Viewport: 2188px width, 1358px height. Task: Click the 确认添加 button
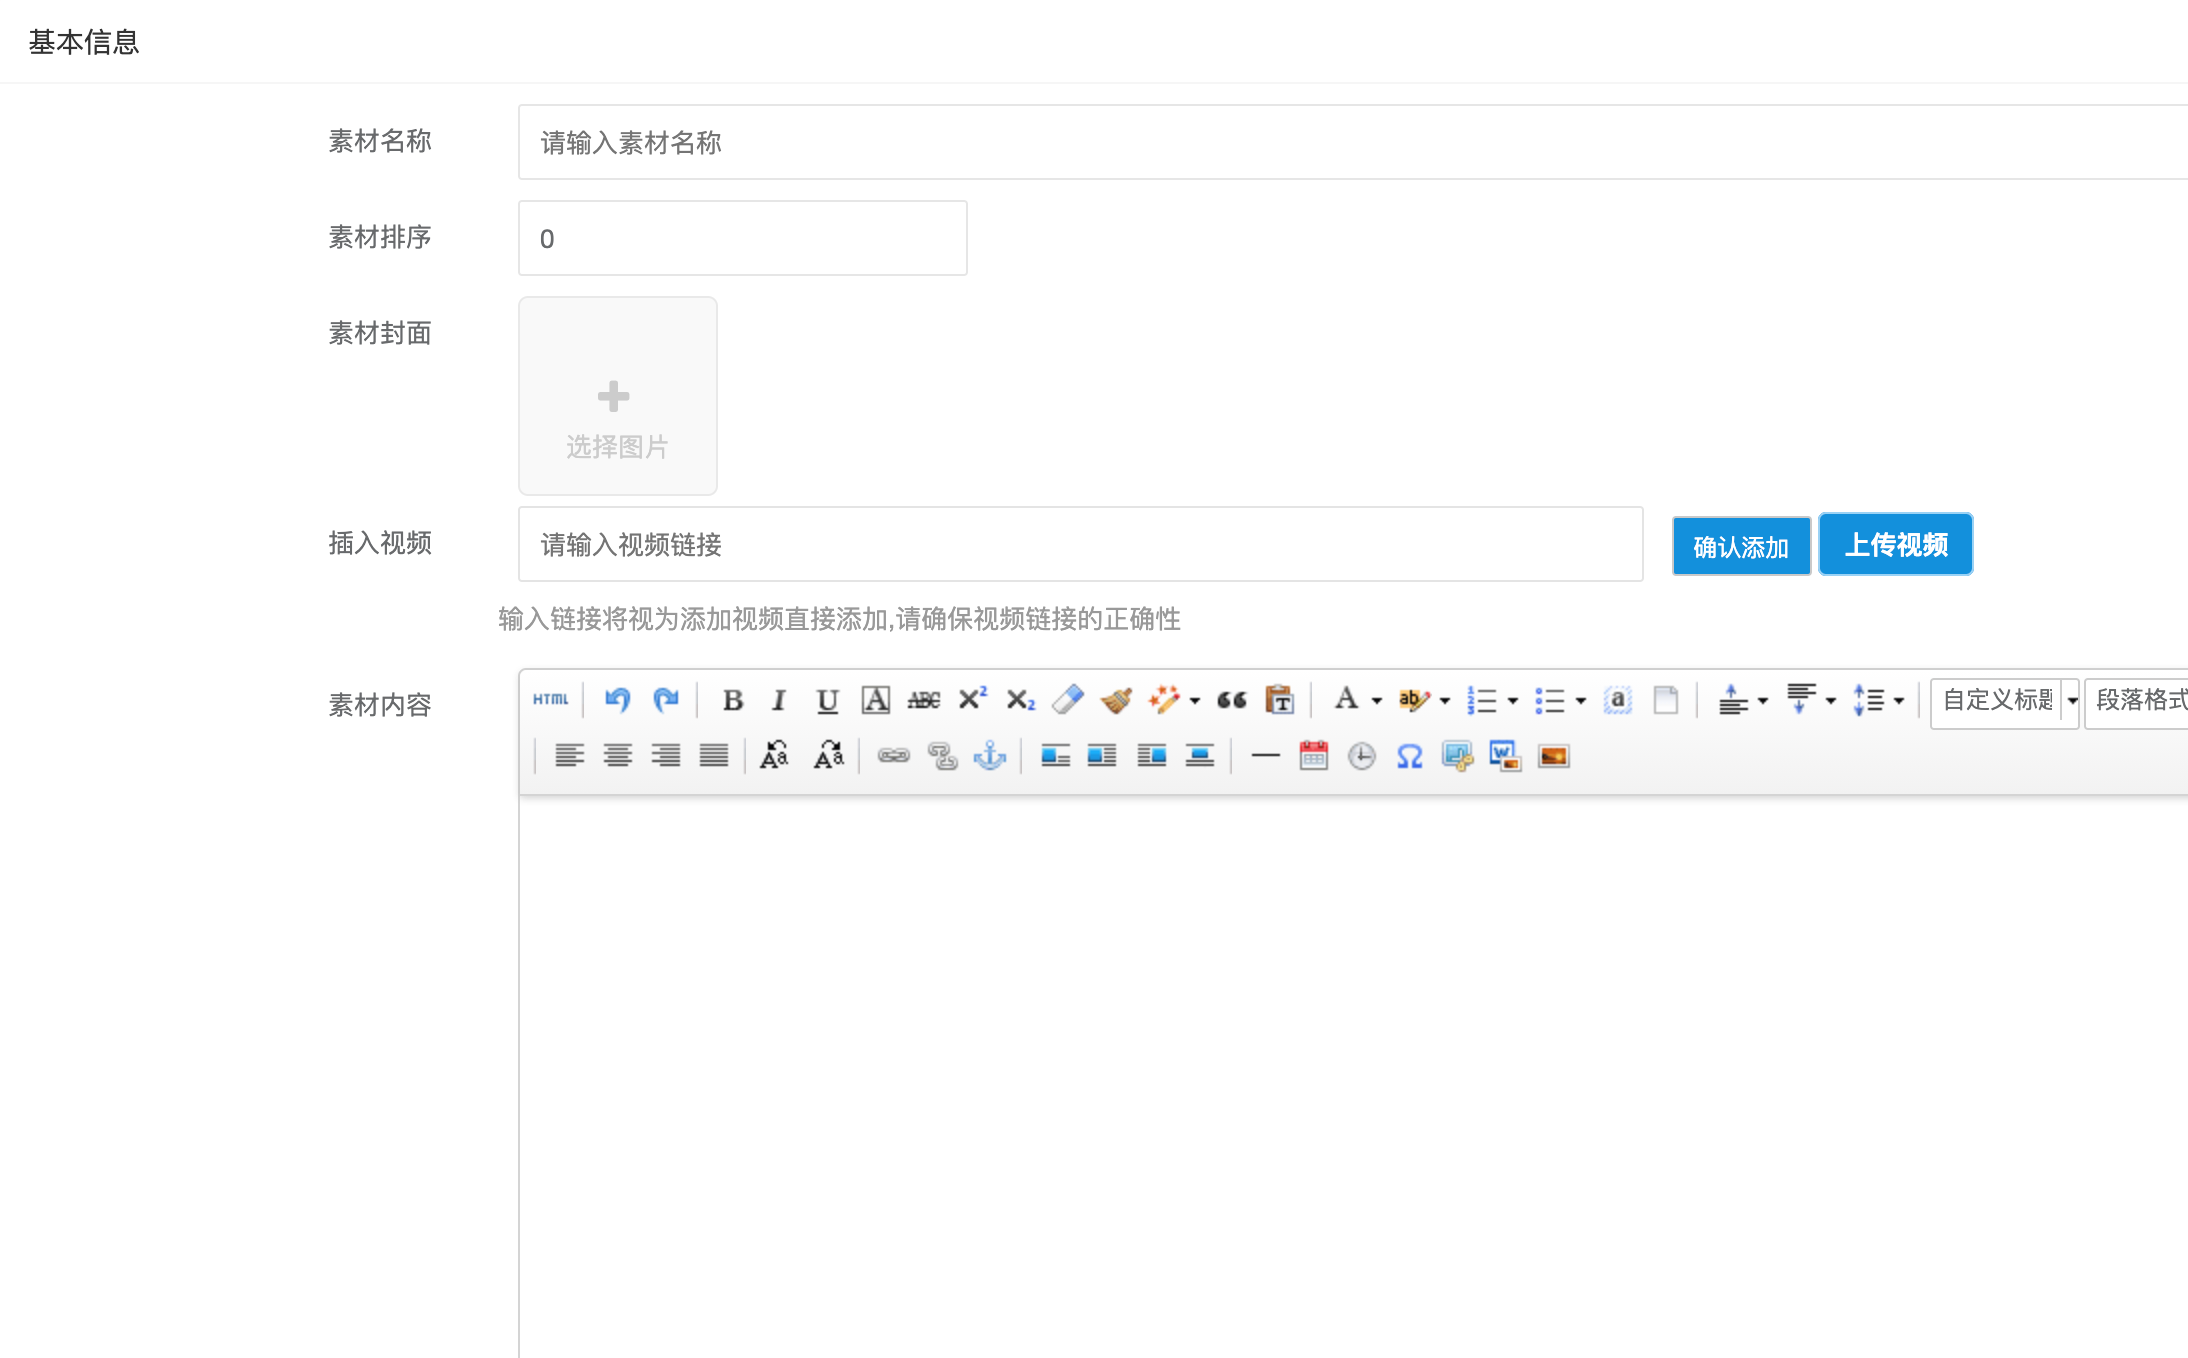(1740, 546)
